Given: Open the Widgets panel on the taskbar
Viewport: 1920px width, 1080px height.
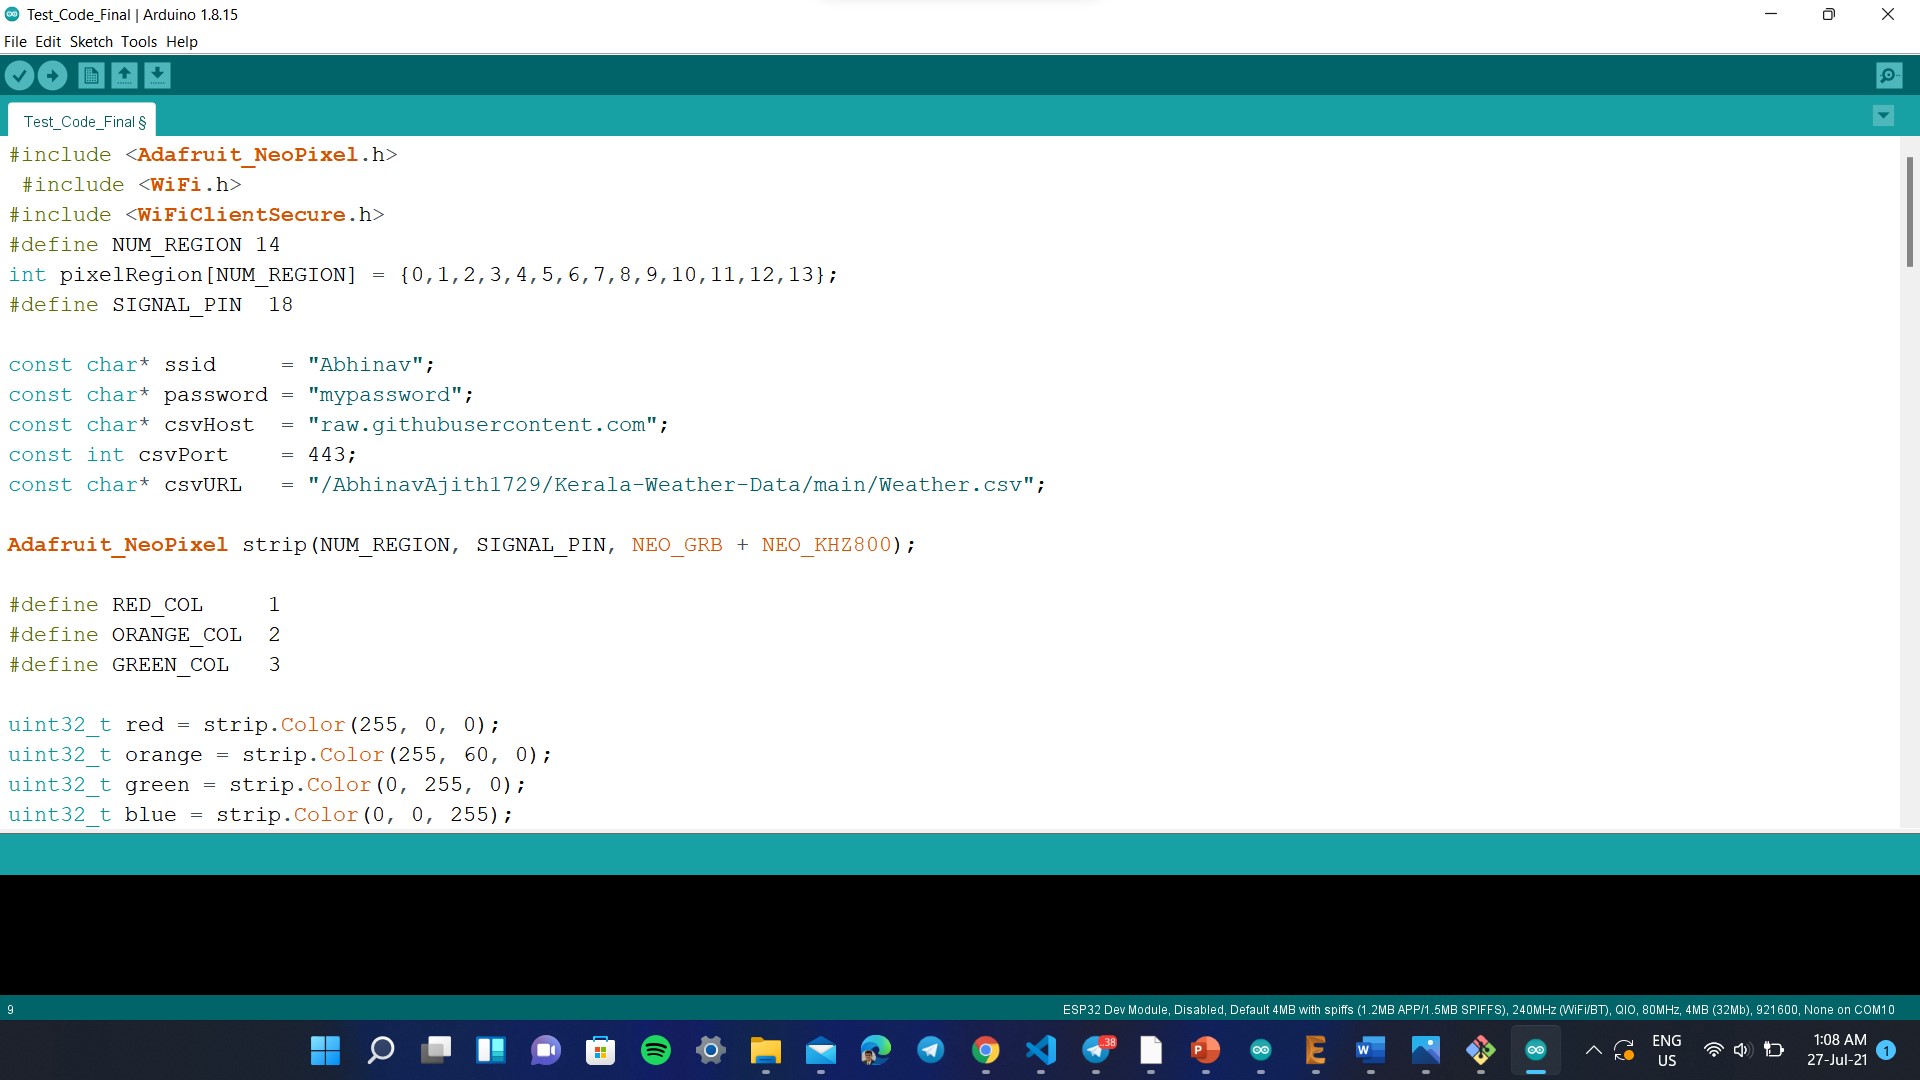Looking at the screenshot, I should tap(490, 1050).
